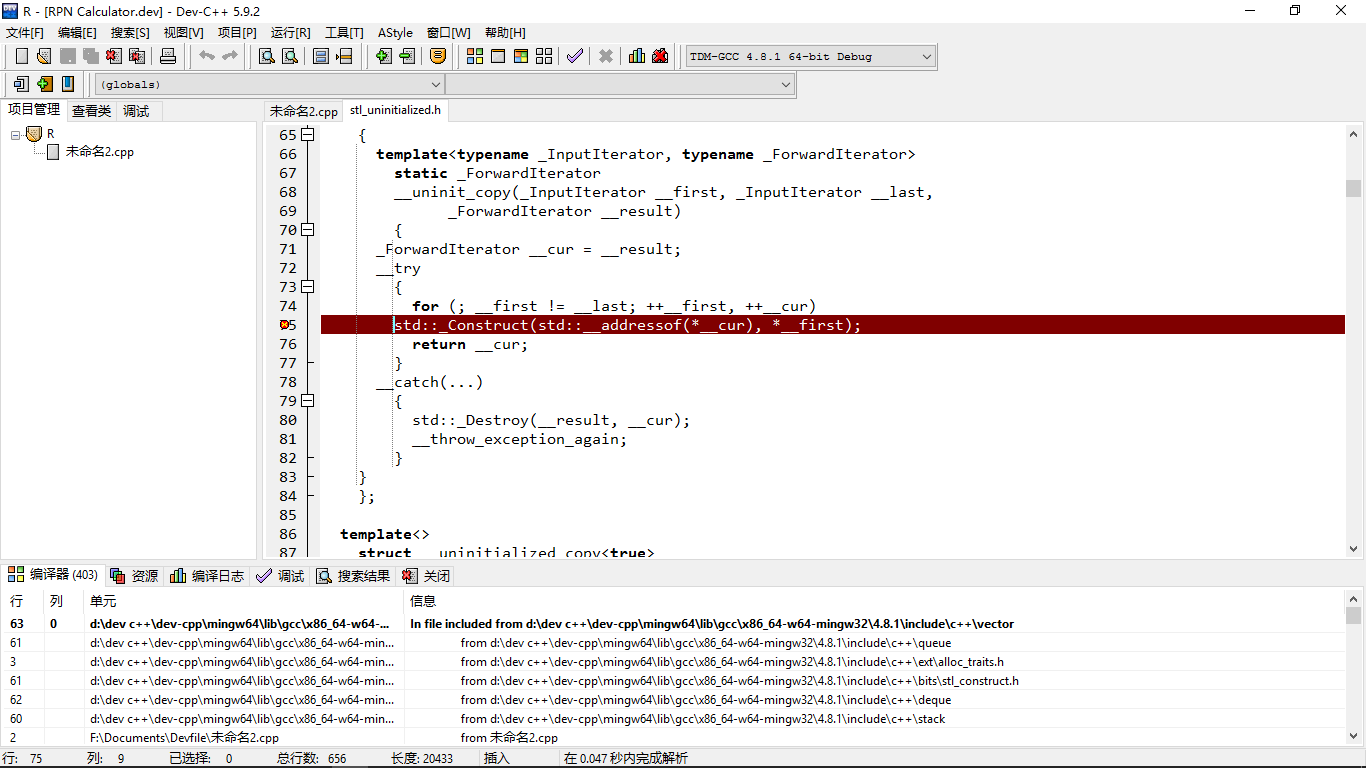Open Project Options via the orange icon

point(438,56)
